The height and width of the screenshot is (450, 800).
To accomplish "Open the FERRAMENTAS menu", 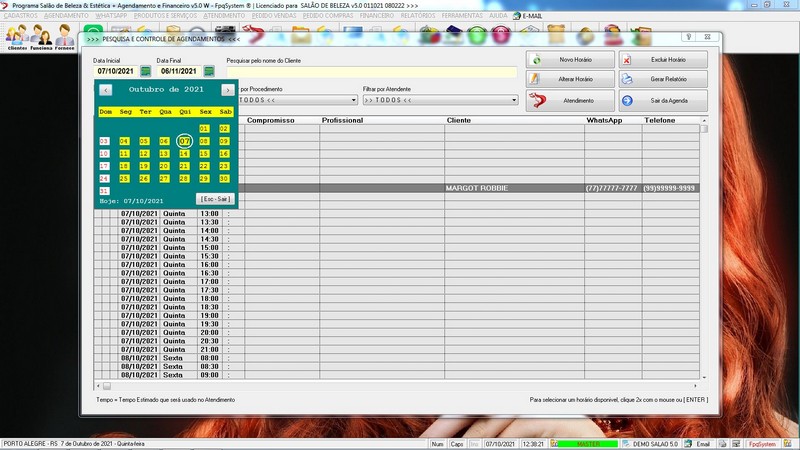I will click(x=462, y=16).
